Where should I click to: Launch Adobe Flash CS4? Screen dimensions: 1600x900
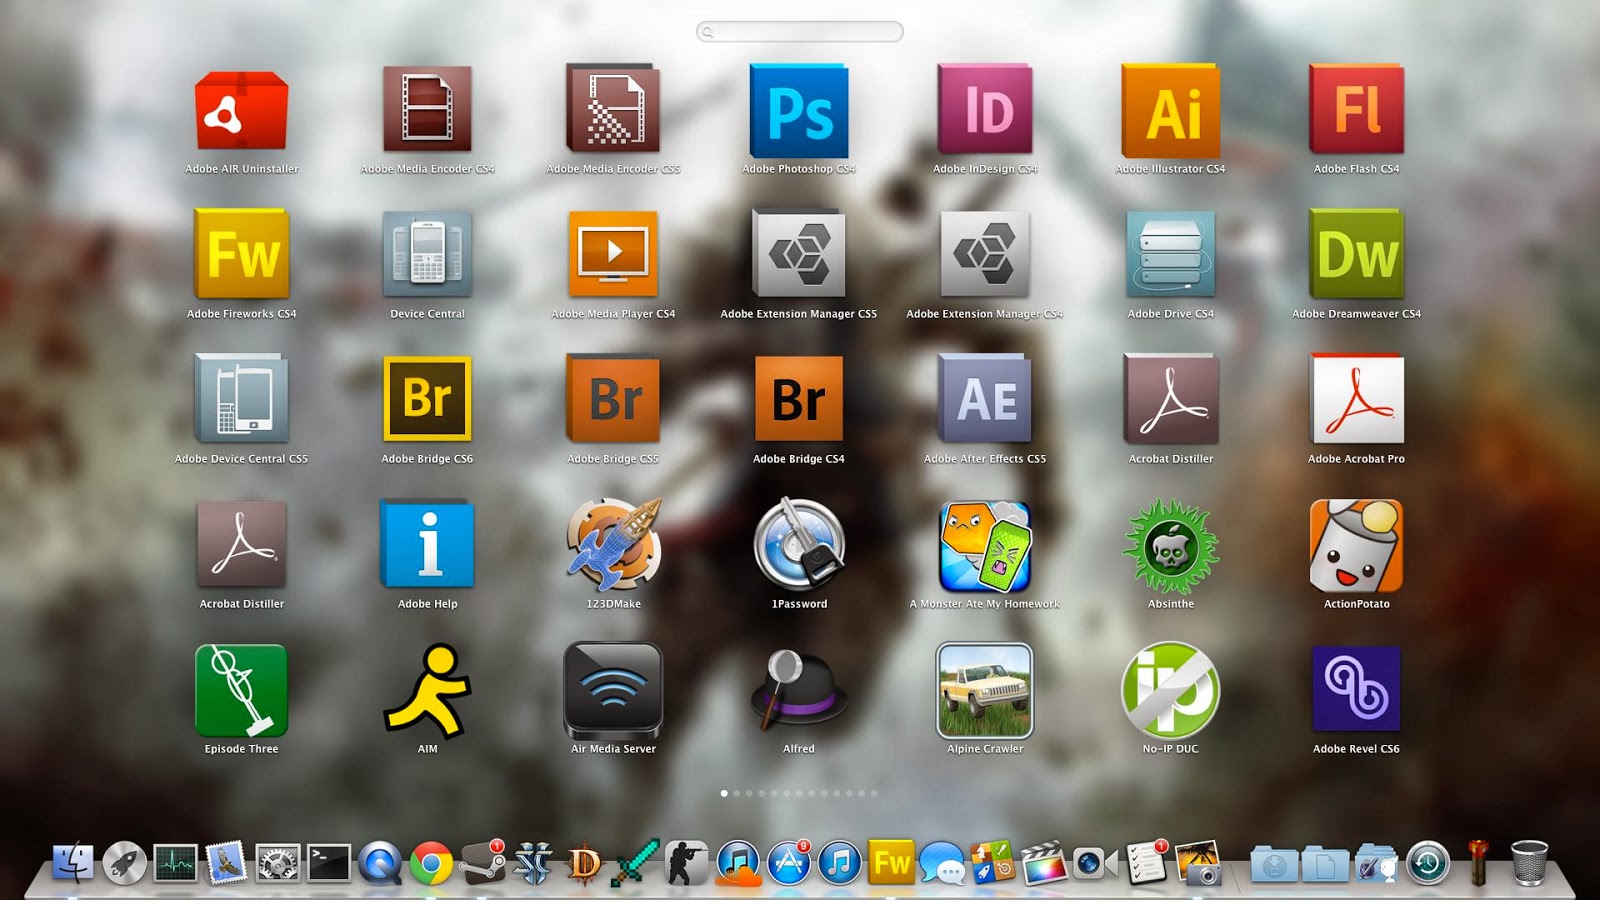[x=1357, y=109]
